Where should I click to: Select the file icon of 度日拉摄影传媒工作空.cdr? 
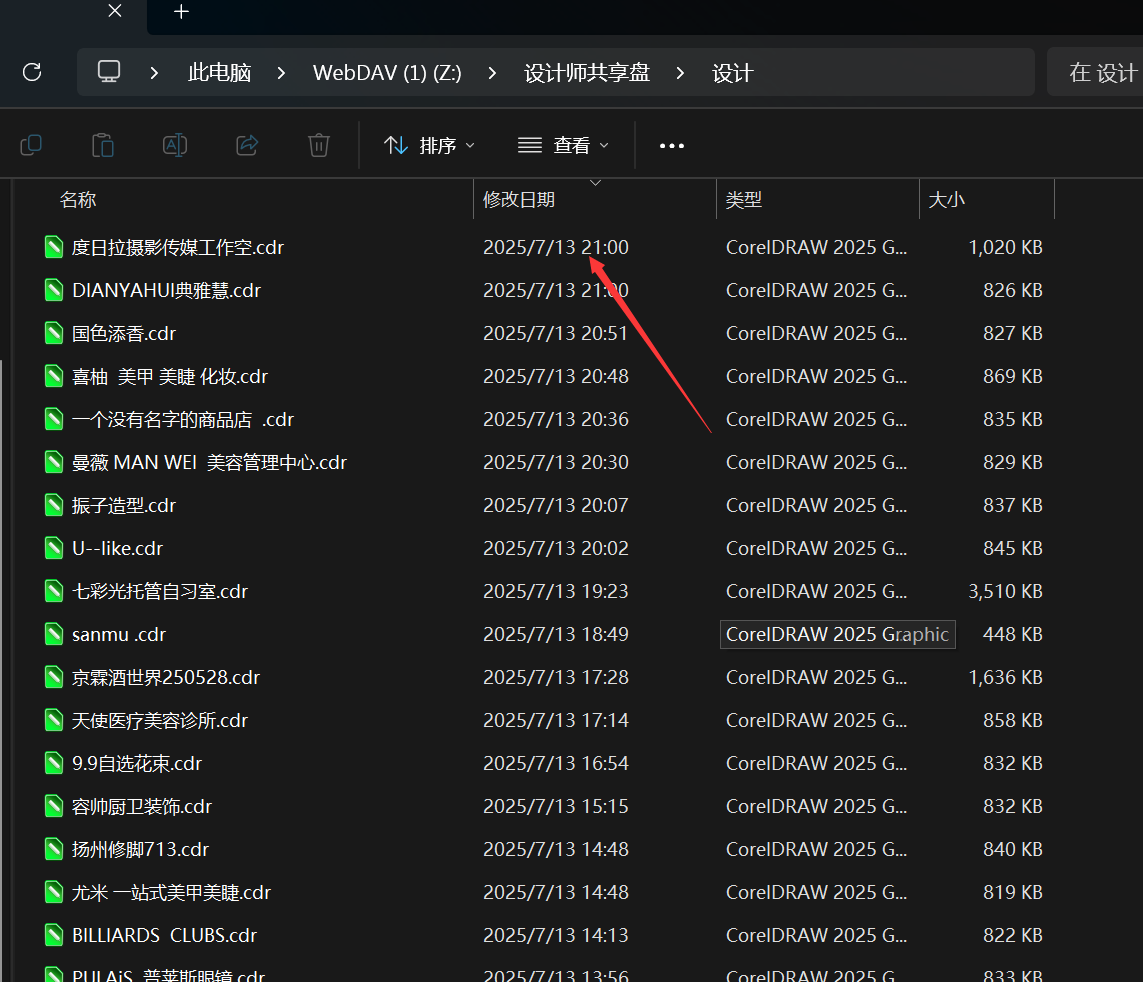point(54,247)
